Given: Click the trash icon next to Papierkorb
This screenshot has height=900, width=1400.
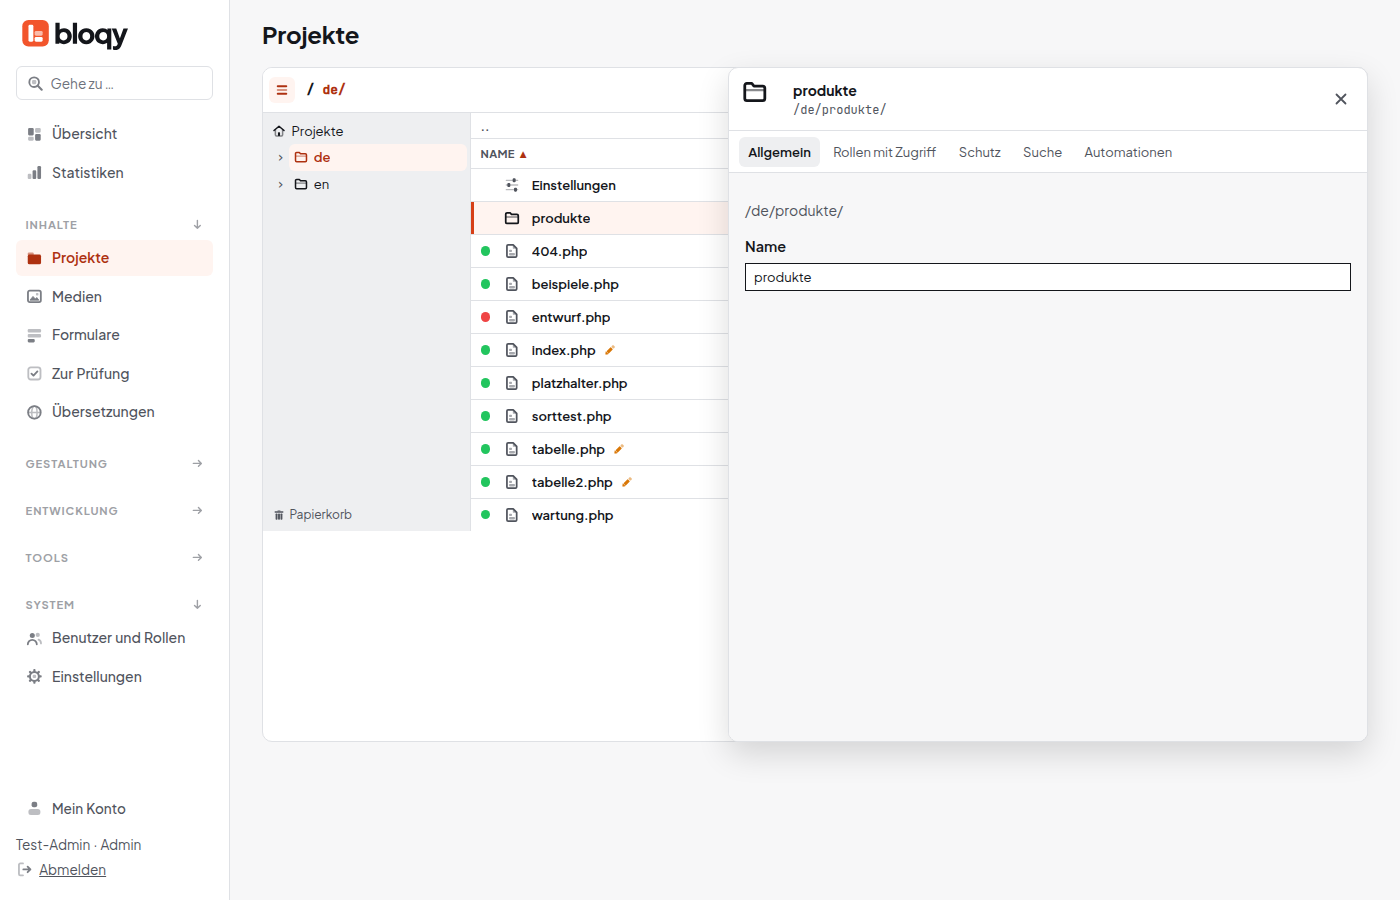Looking at the screenshot, I should click(x=279, y=515).
